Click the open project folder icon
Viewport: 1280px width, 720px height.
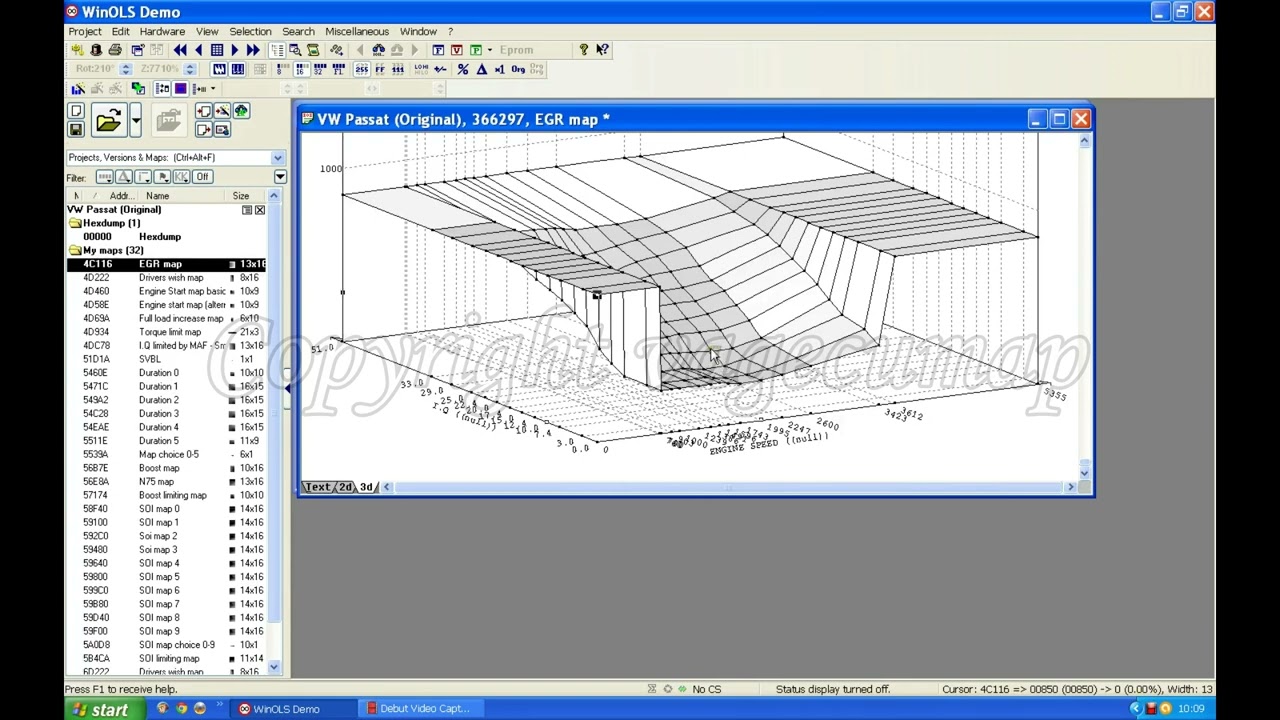[x=109, y=120]
